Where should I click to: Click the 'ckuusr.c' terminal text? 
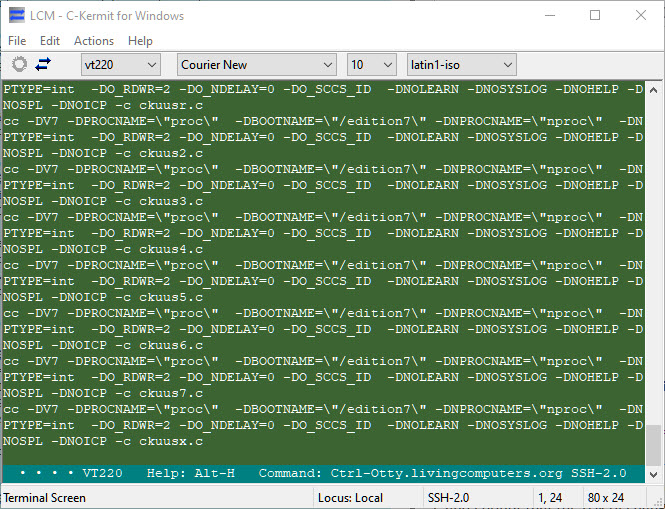(x=171, y=105)
